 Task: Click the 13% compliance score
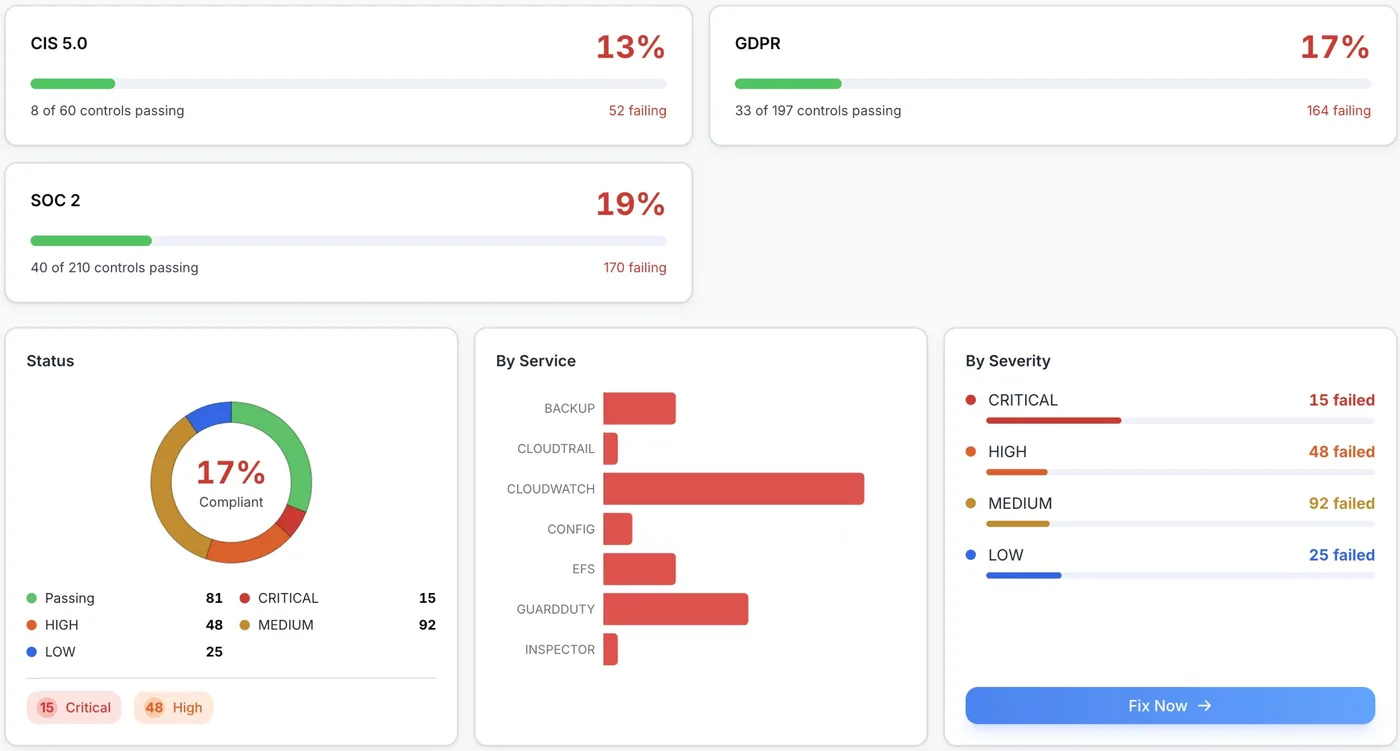tap(631, 47)
